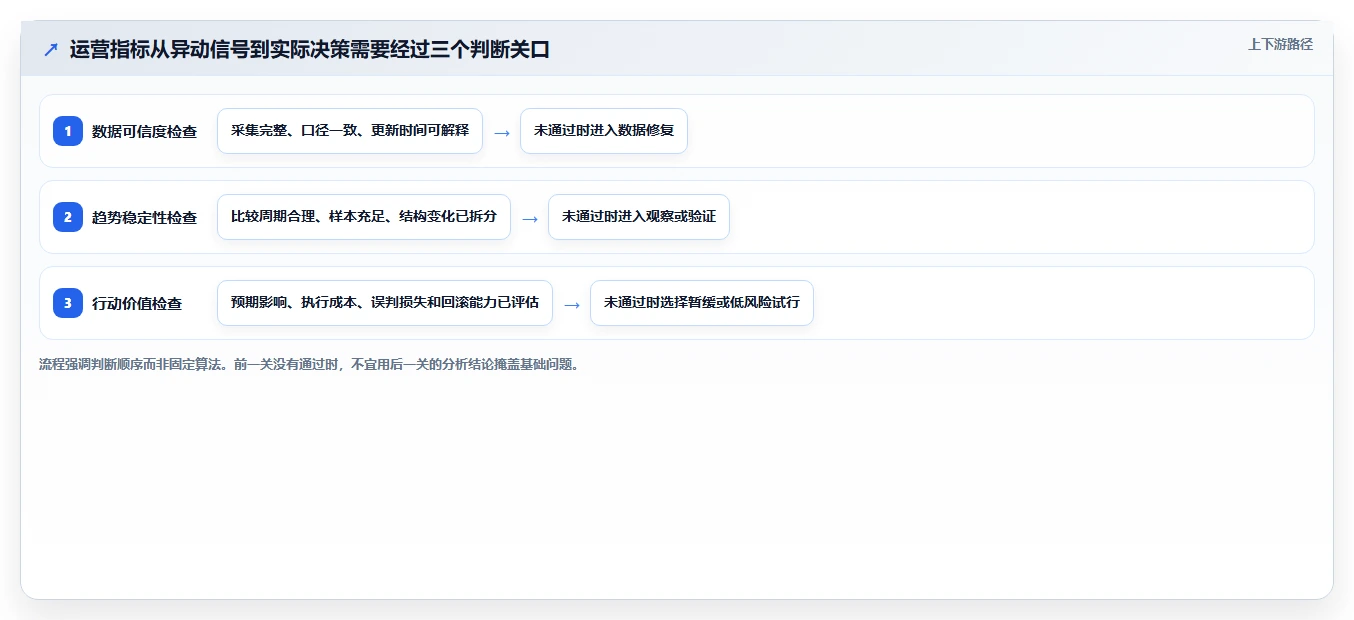Click the arrow before 未通过时进入观察或验证
1354x620 pixels.
click(x=530, y=218)
